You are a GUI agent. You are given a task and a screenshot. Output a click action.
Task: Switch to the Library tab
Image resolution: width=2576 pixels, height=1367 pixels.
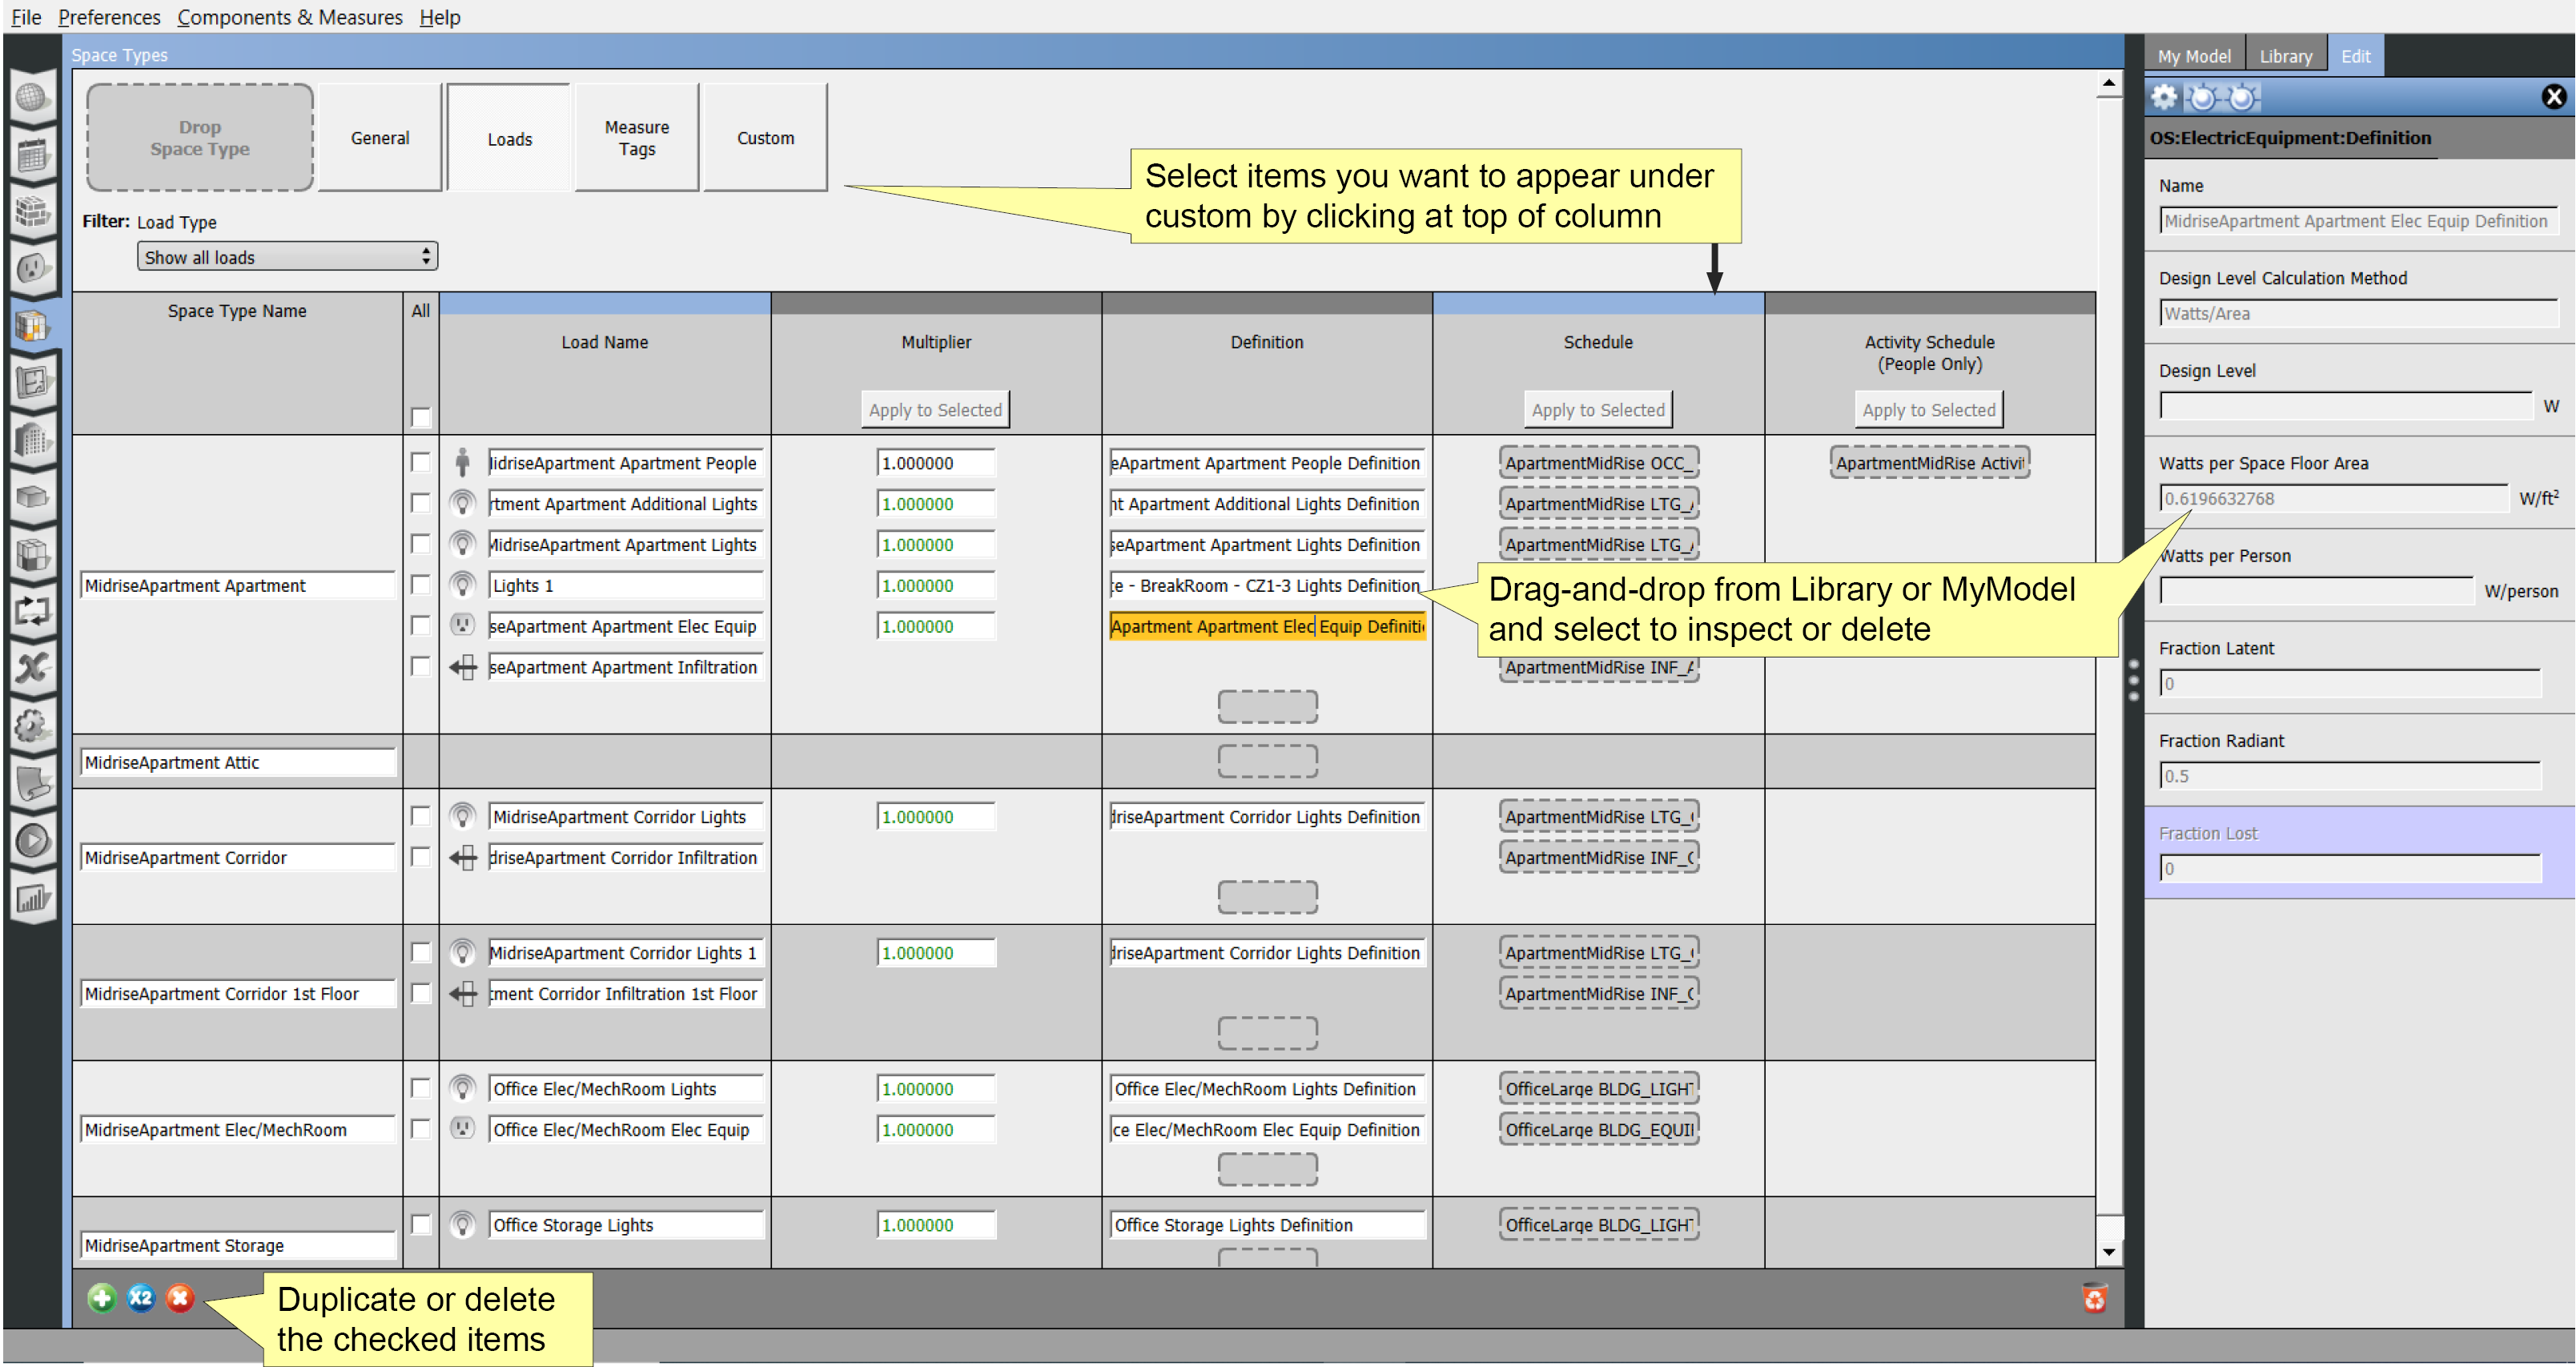(x=2287, y=55)
